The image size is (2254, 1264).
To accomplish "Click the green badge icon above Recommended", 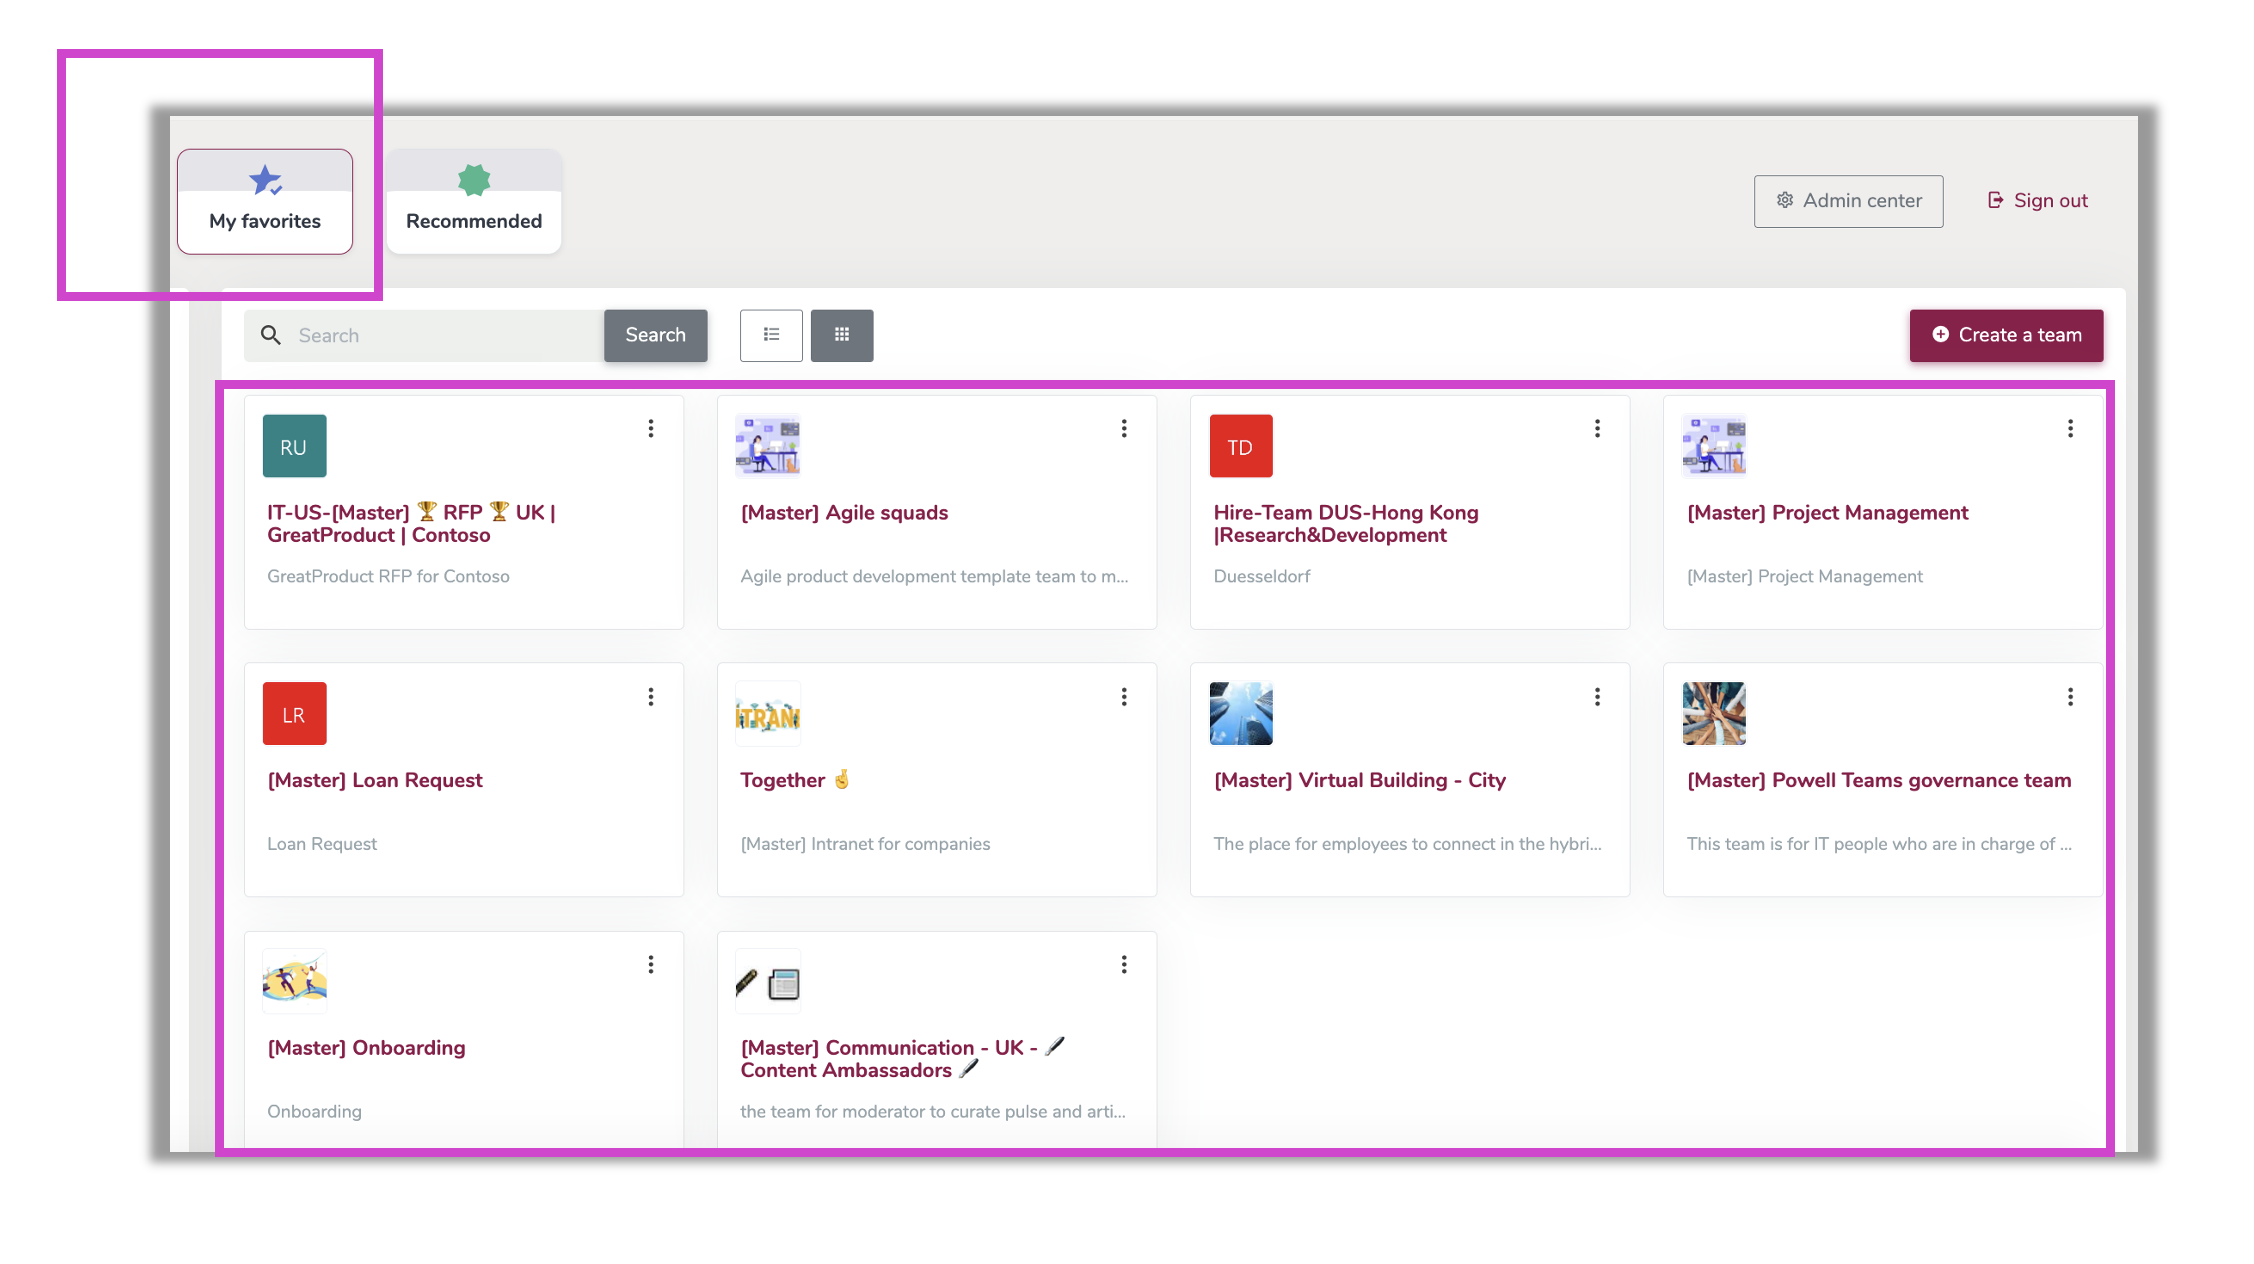I will (474, 180).
